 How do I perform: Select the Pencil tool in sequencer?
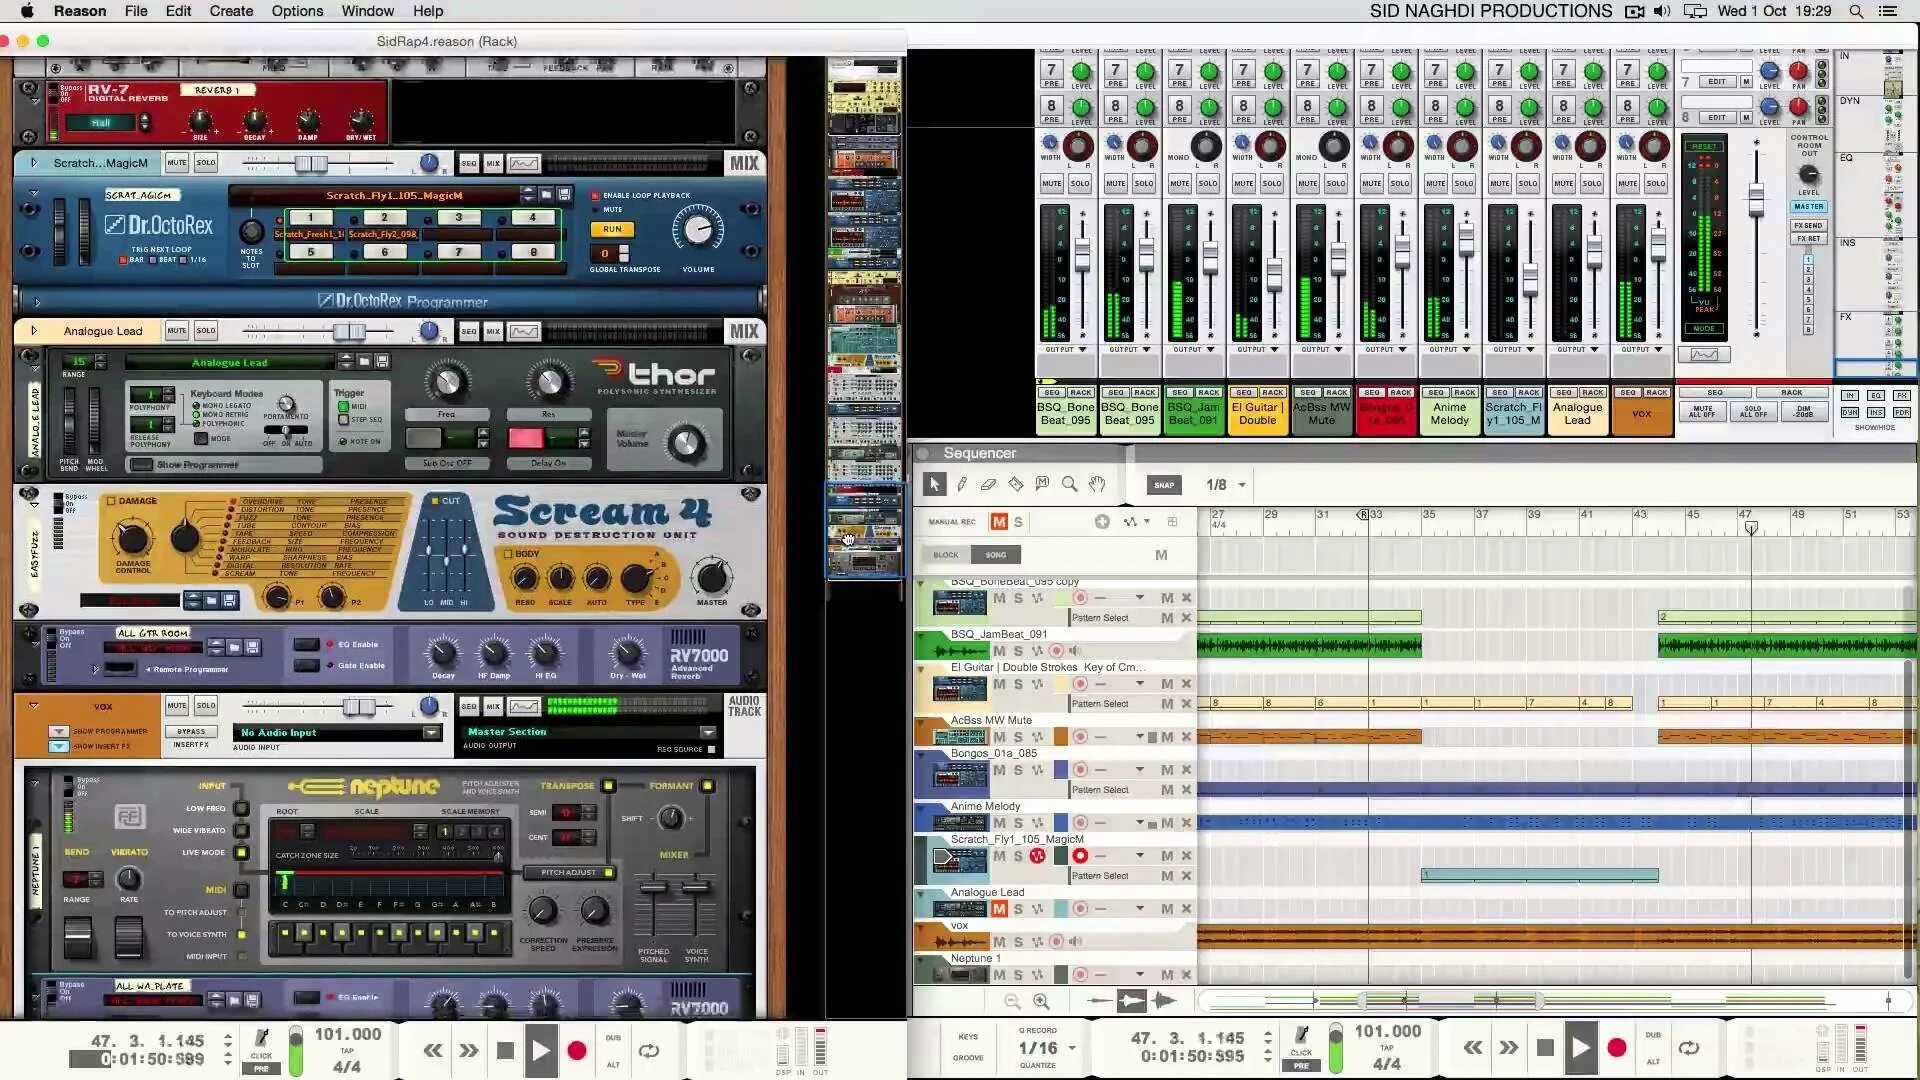961,484
